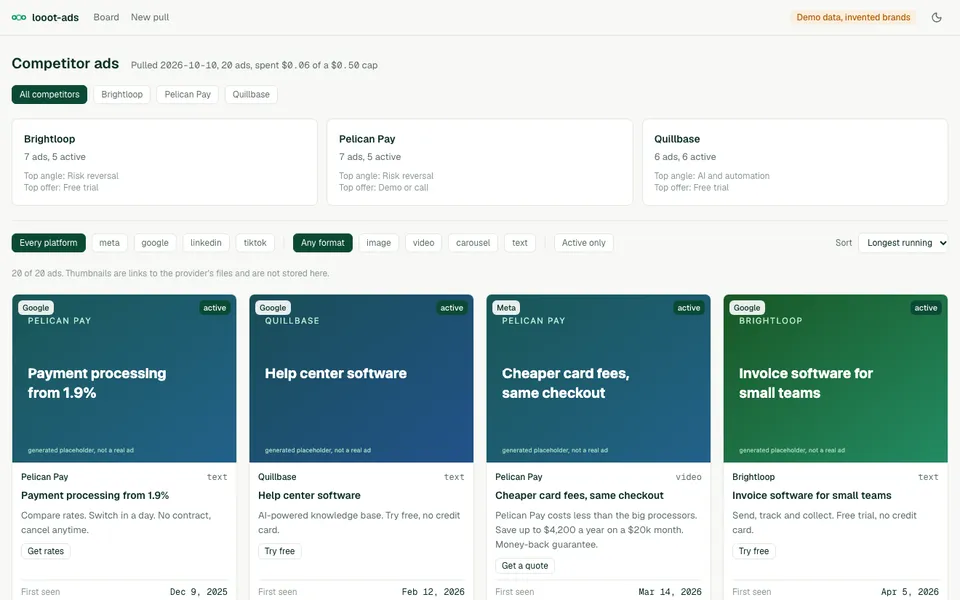Filter ads by google platform
Viewport: 960px width, 600px height.
(155, 243)
